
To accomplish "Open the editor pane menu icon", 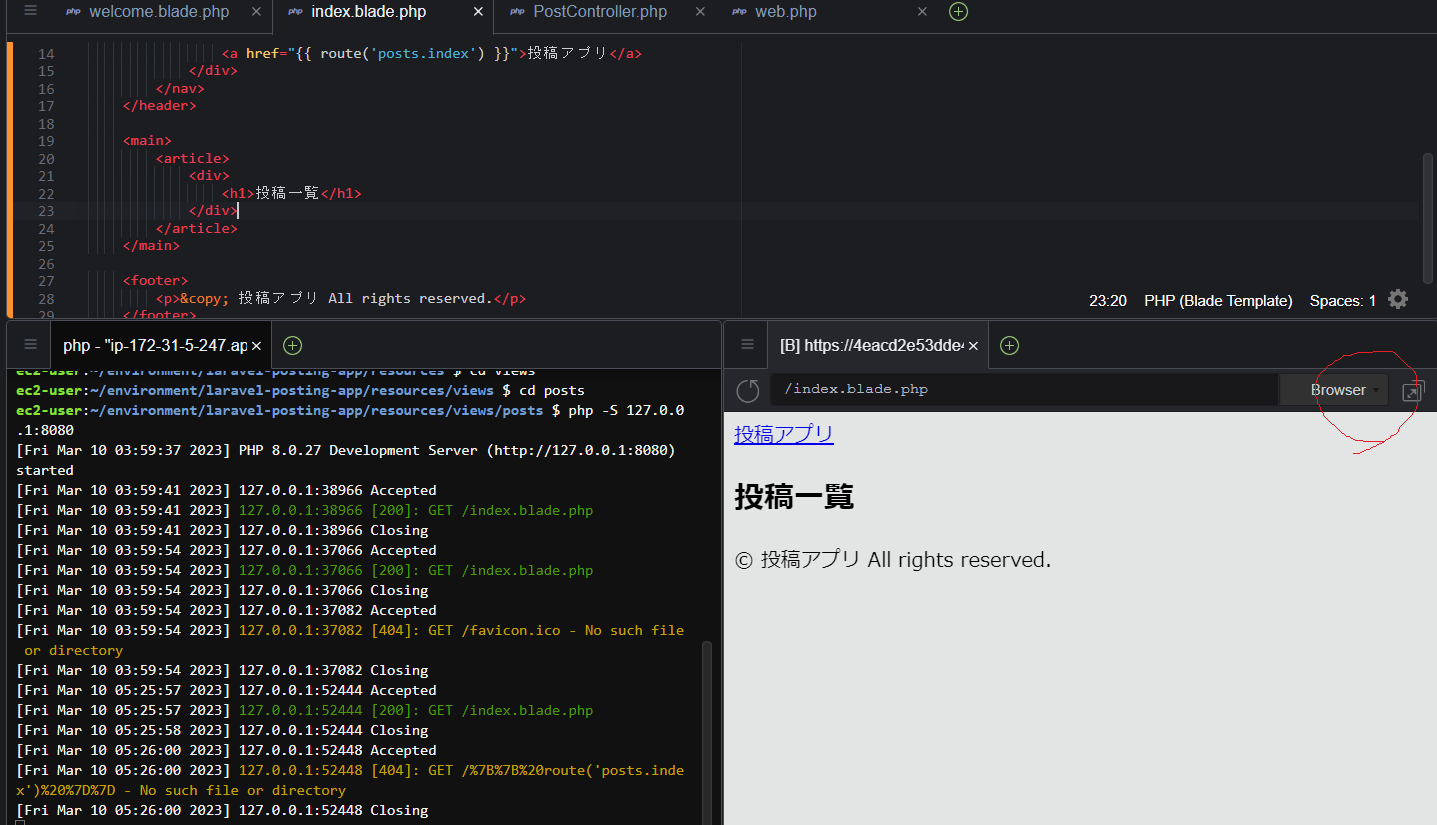I will (30, 11).
